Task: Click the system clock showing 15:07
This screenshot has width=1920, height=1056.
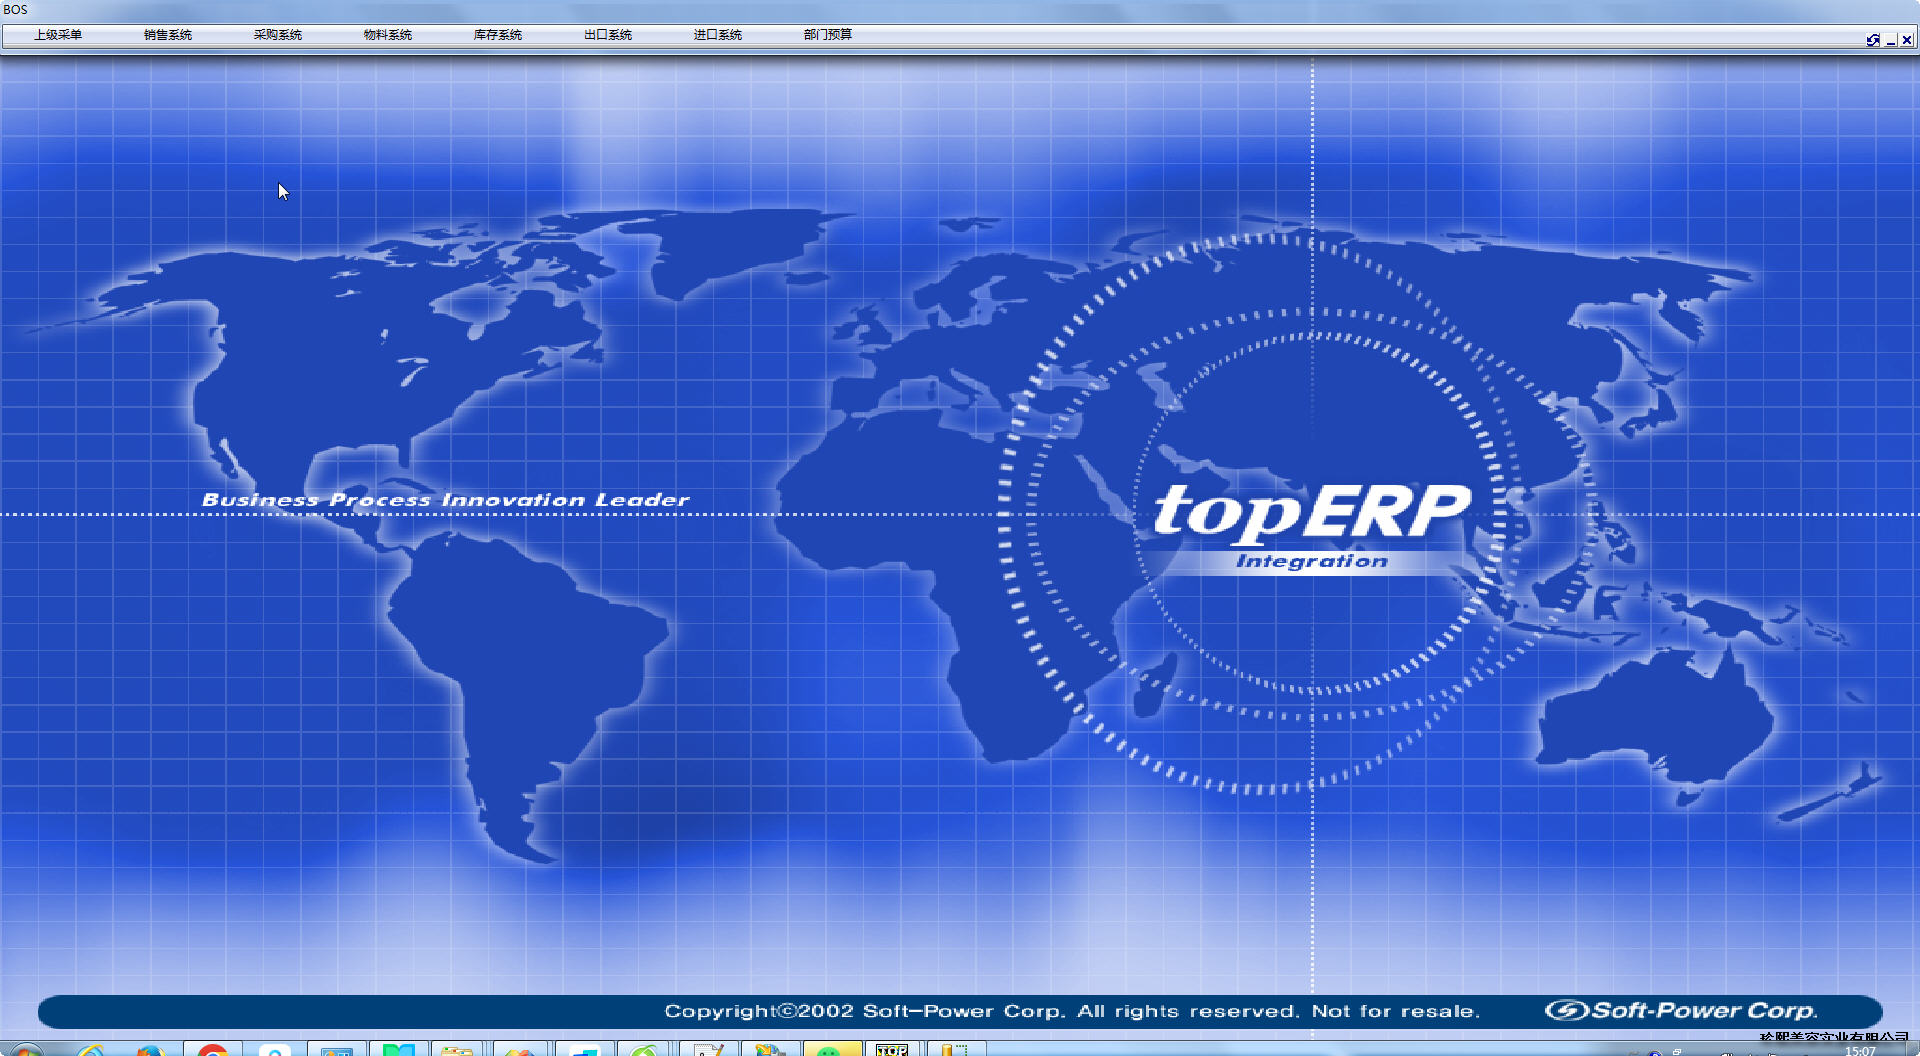Action: point(1860,1050)
